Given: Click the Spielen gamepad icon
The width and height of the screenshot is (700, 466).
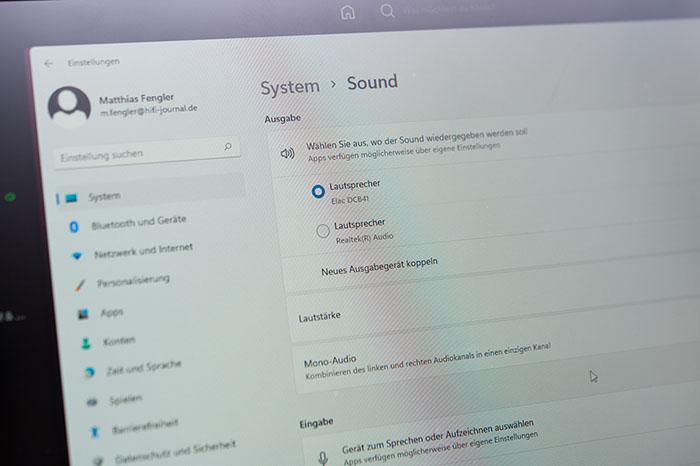Looking at the screenshot, I should (92, 402).
